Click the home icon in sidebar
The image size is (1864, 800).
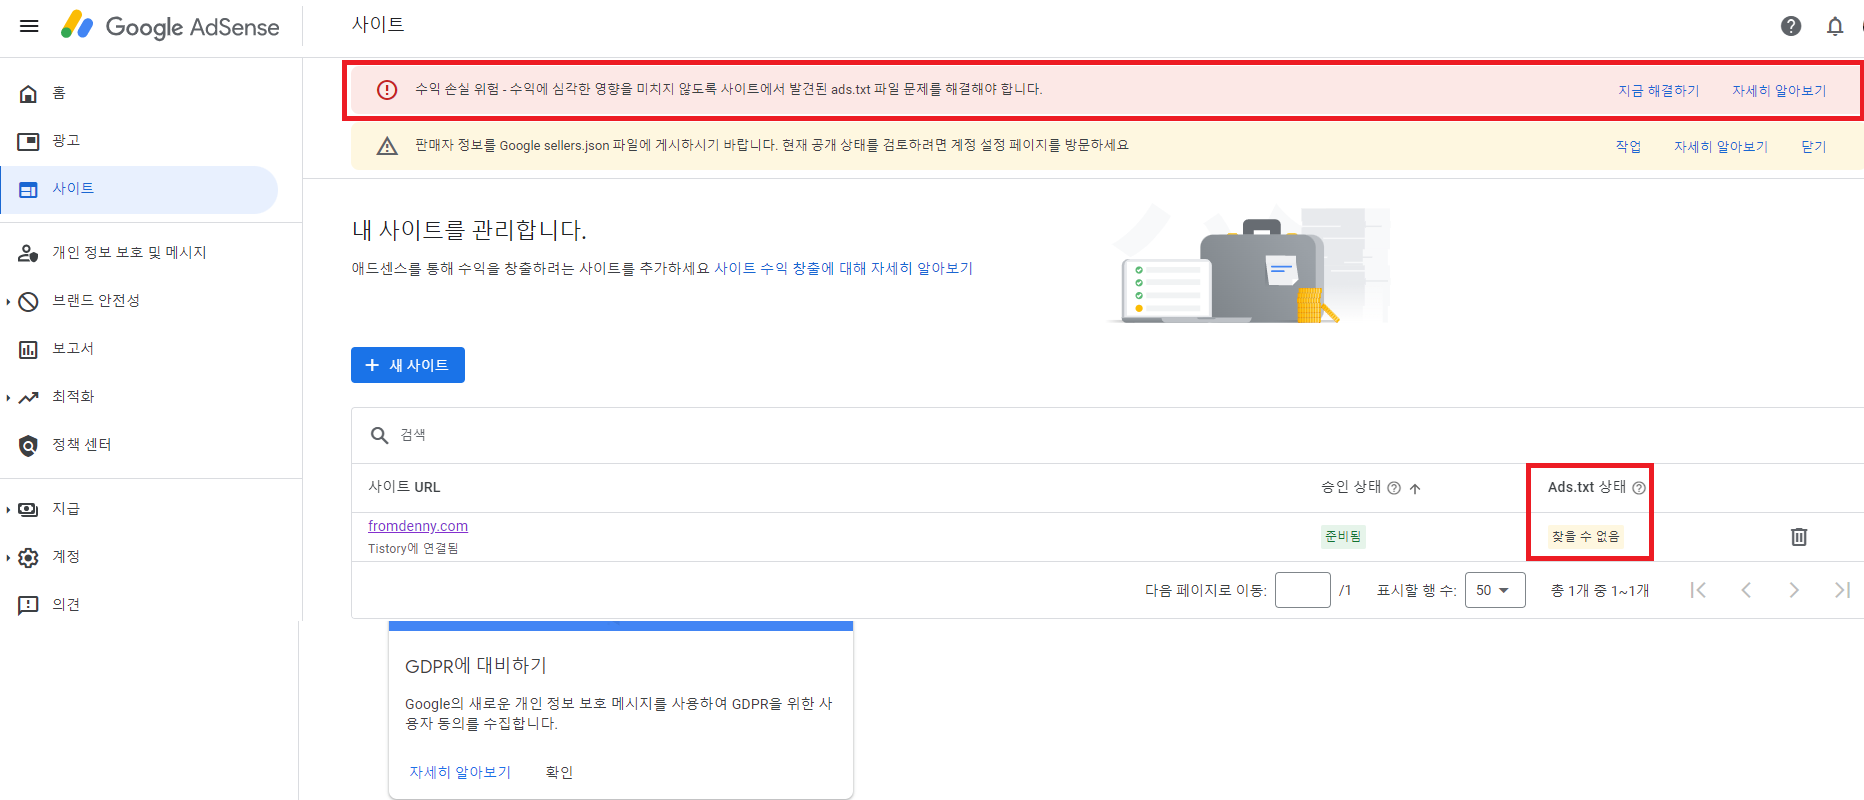[x=29, y=93]
